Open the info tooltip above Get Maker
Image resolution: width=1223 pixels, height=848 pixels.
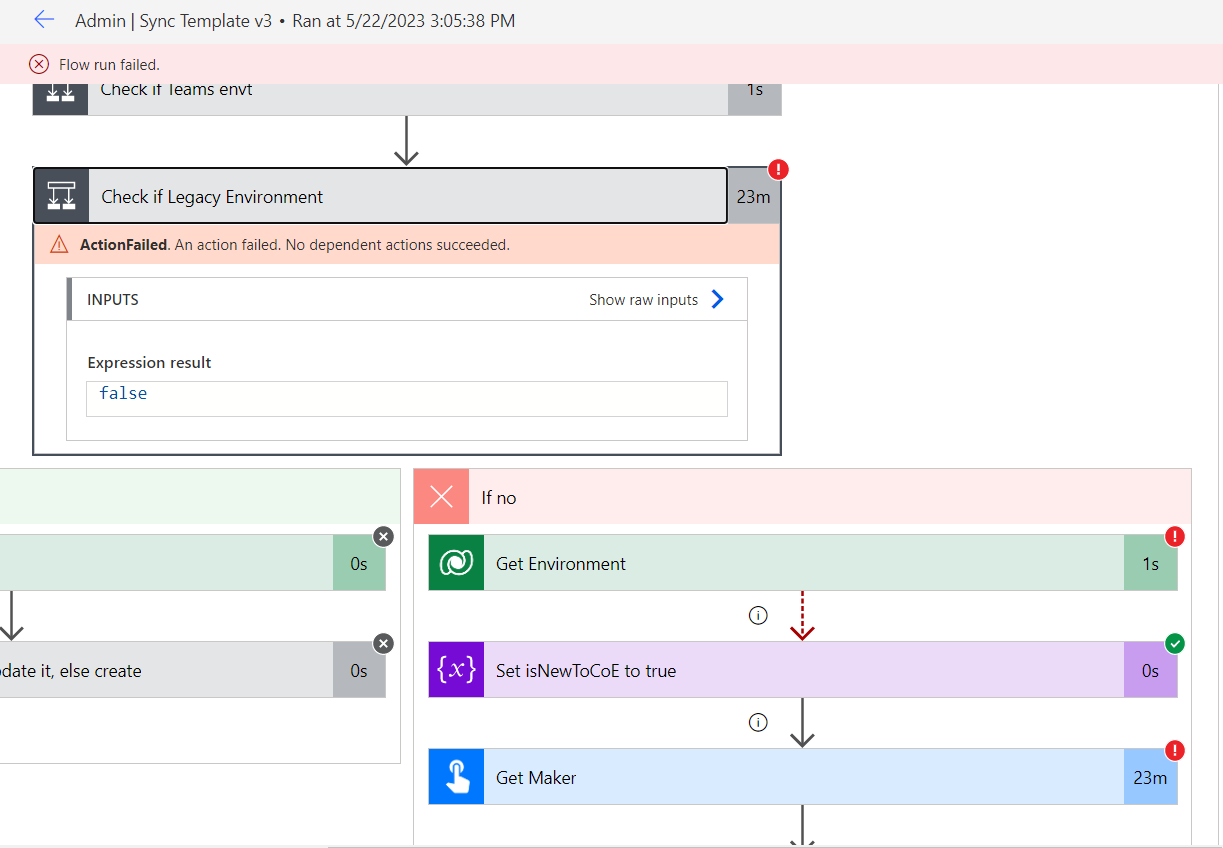[x=758, y=722]
